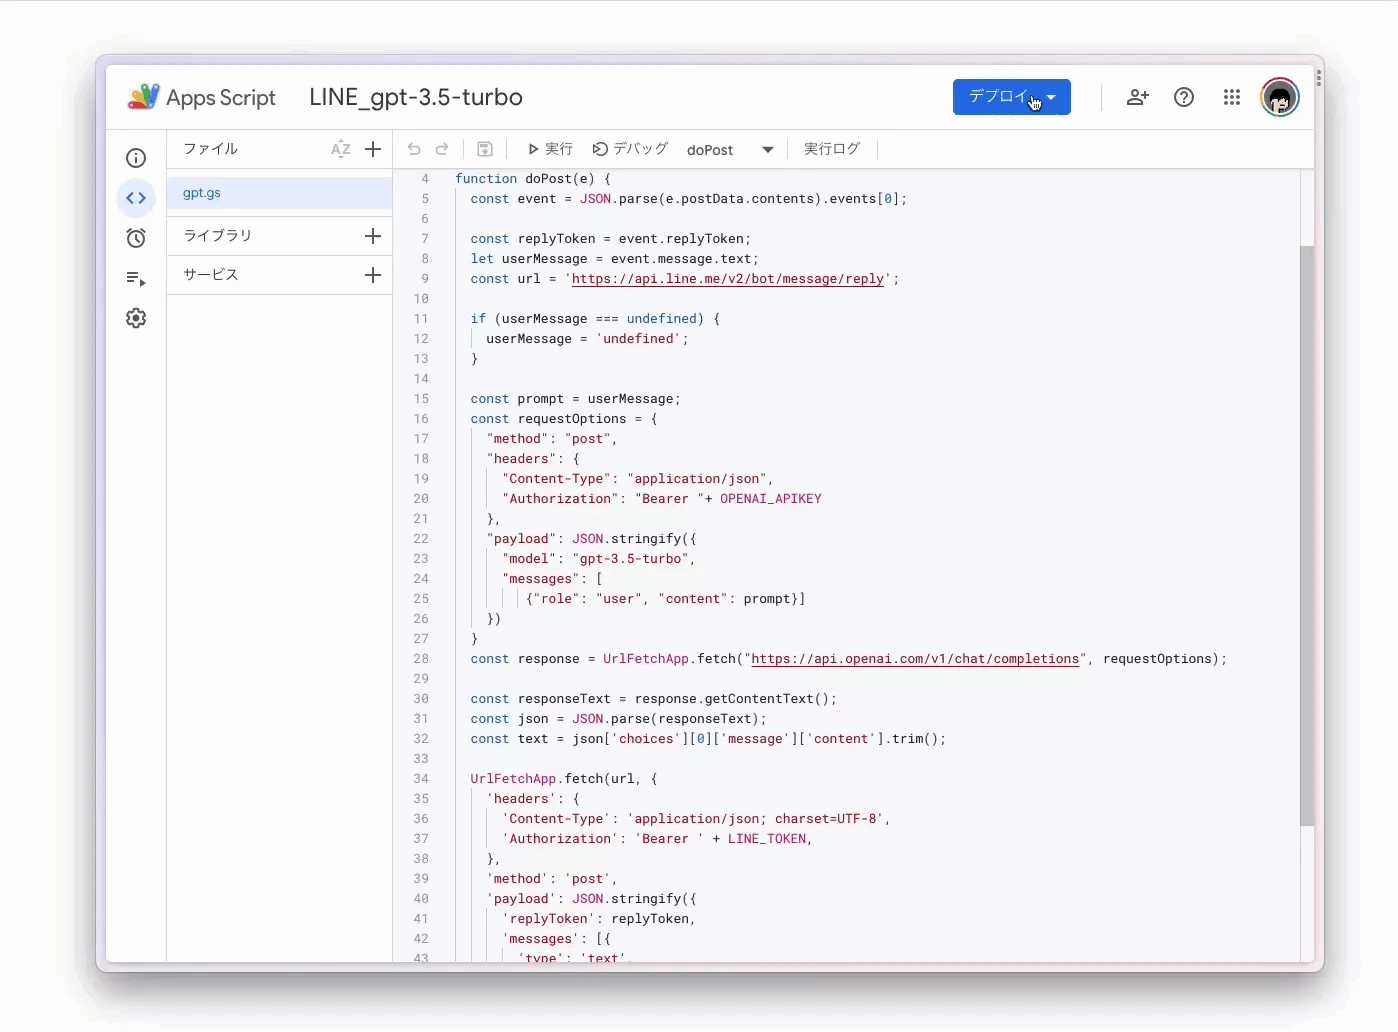Click the ライブラリ section label
Image resolution: width=1398 pixels, height=1032 pixels.
[218, 236]
